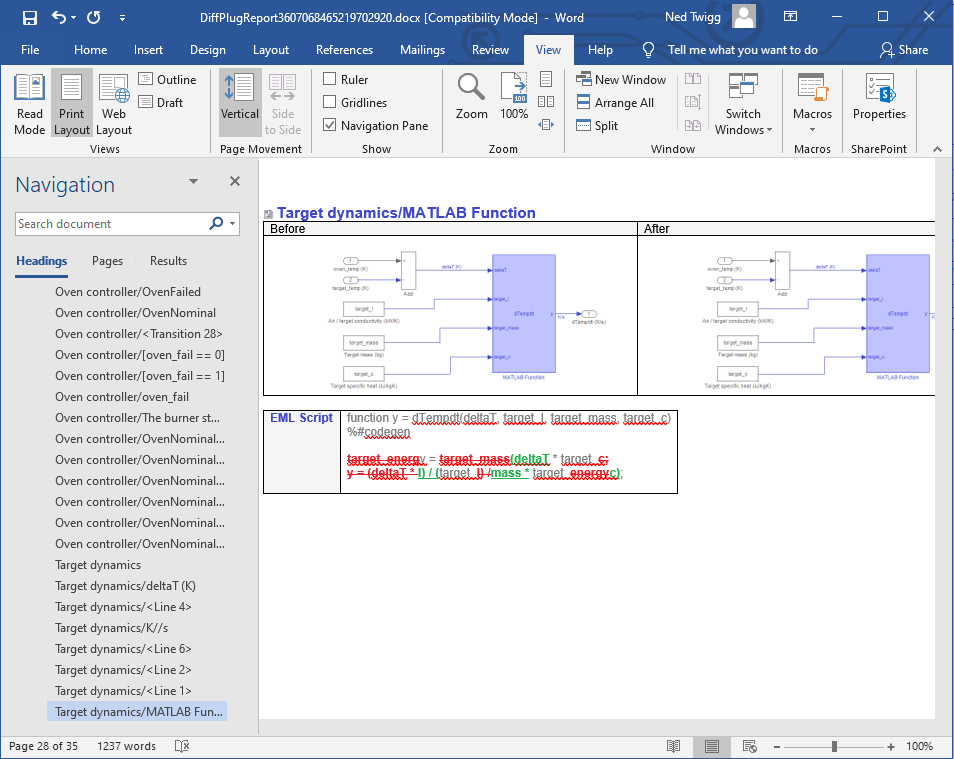Show One Page zoom

coord(546,79)
